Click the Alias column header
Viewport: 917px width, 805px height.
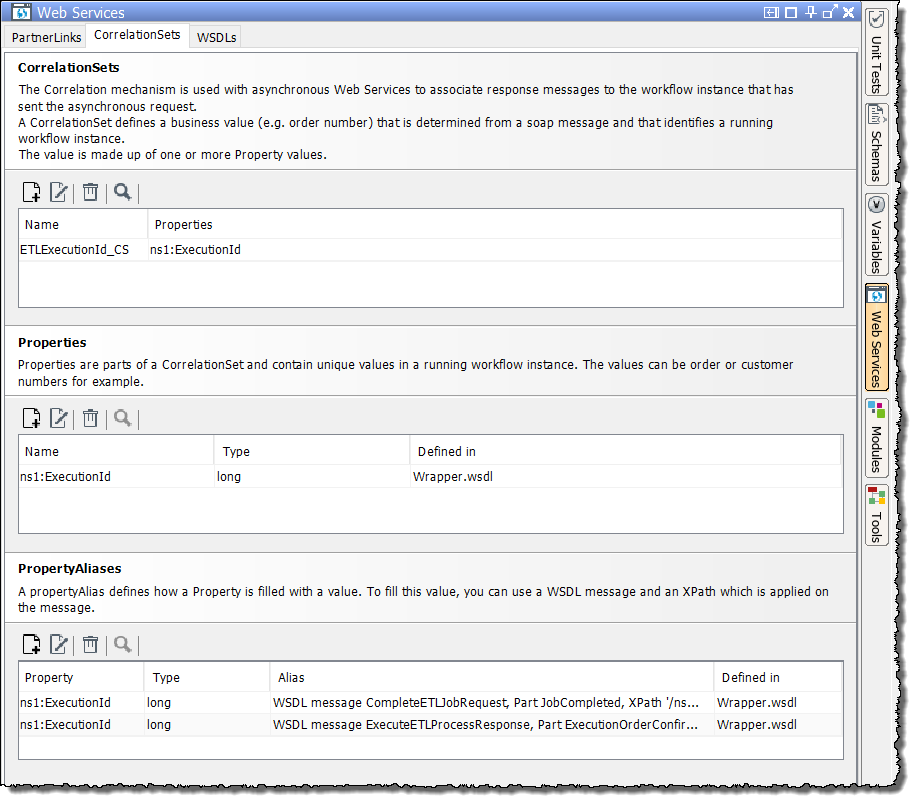tap(490, 678)
